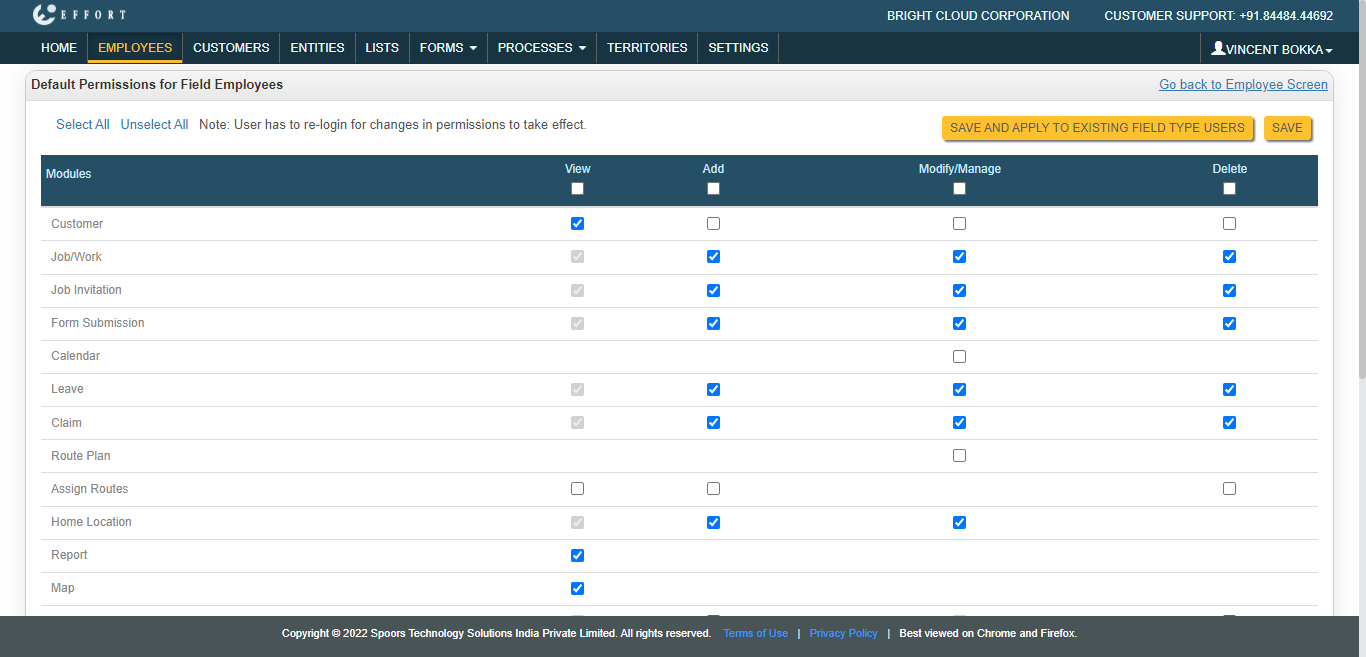Open the Processes dropdown menu

pyautogui.click(x=541, y=48)
